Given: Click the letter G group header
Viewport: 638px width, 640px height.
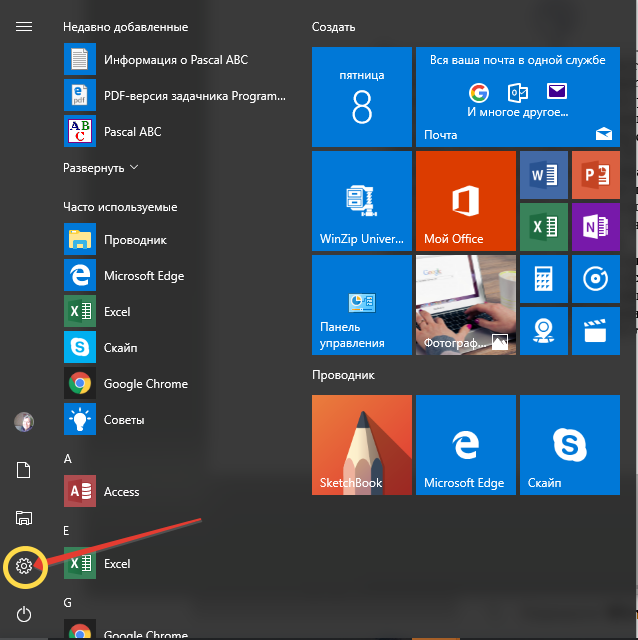Looking at the screenshot, I should pyautogui.click(x=67, y=602).
